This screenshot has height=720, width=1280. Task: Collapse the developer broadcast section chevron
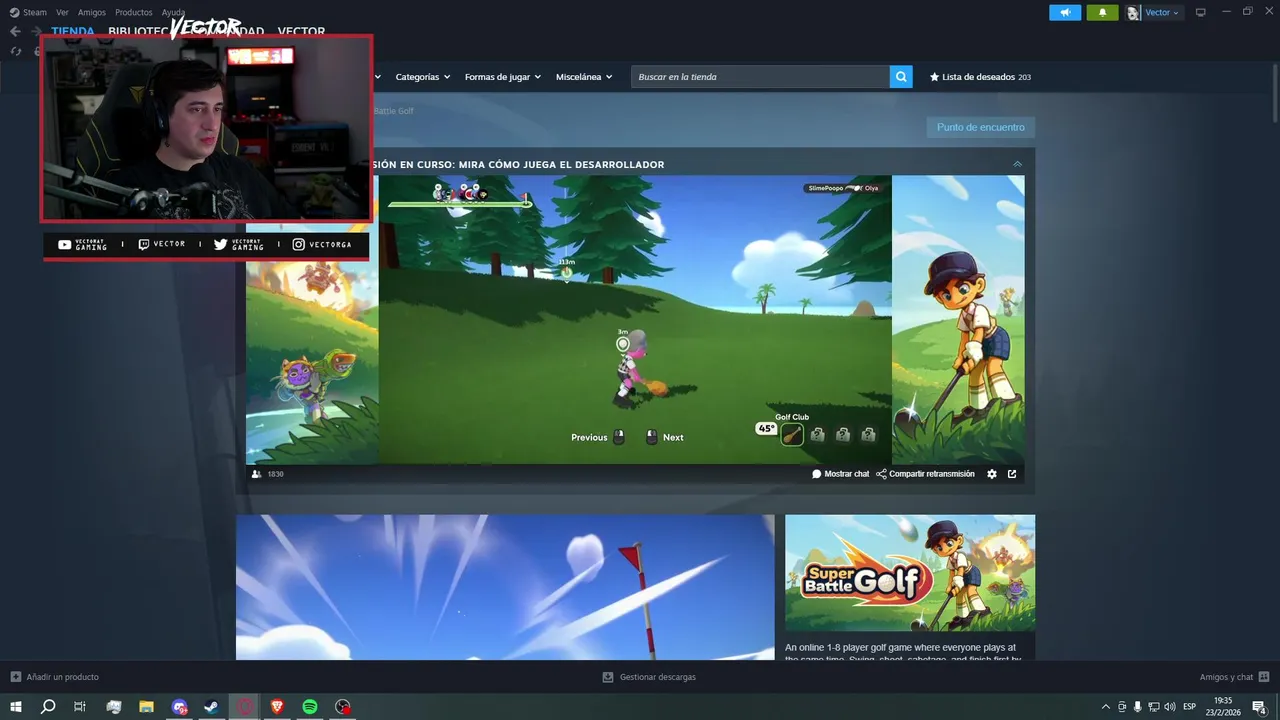click(x=1017, y=164)
